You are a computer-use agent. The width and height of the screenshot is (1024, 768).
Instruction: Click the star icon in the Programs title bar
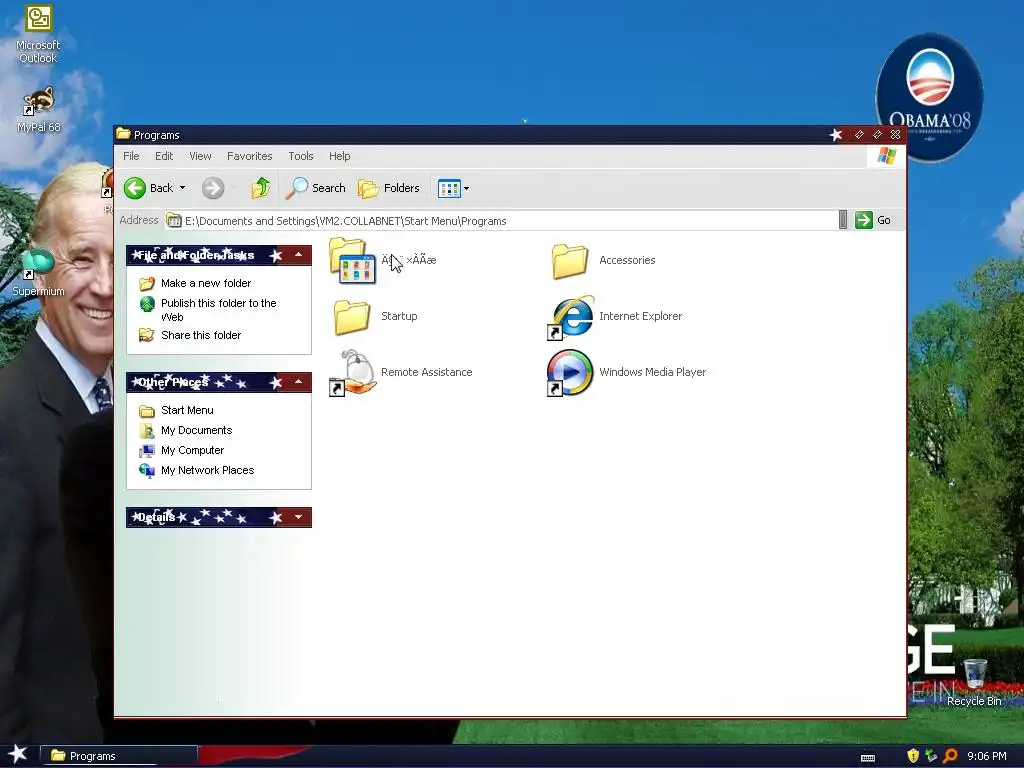836,135
